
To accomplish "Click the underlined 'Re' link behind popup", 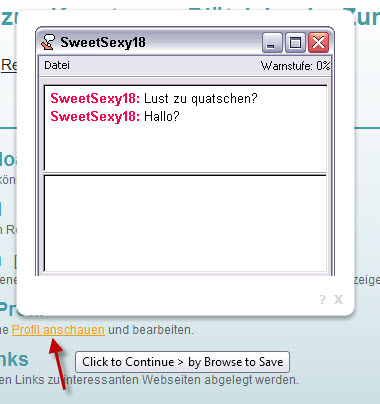I will (x=9, y=65).
